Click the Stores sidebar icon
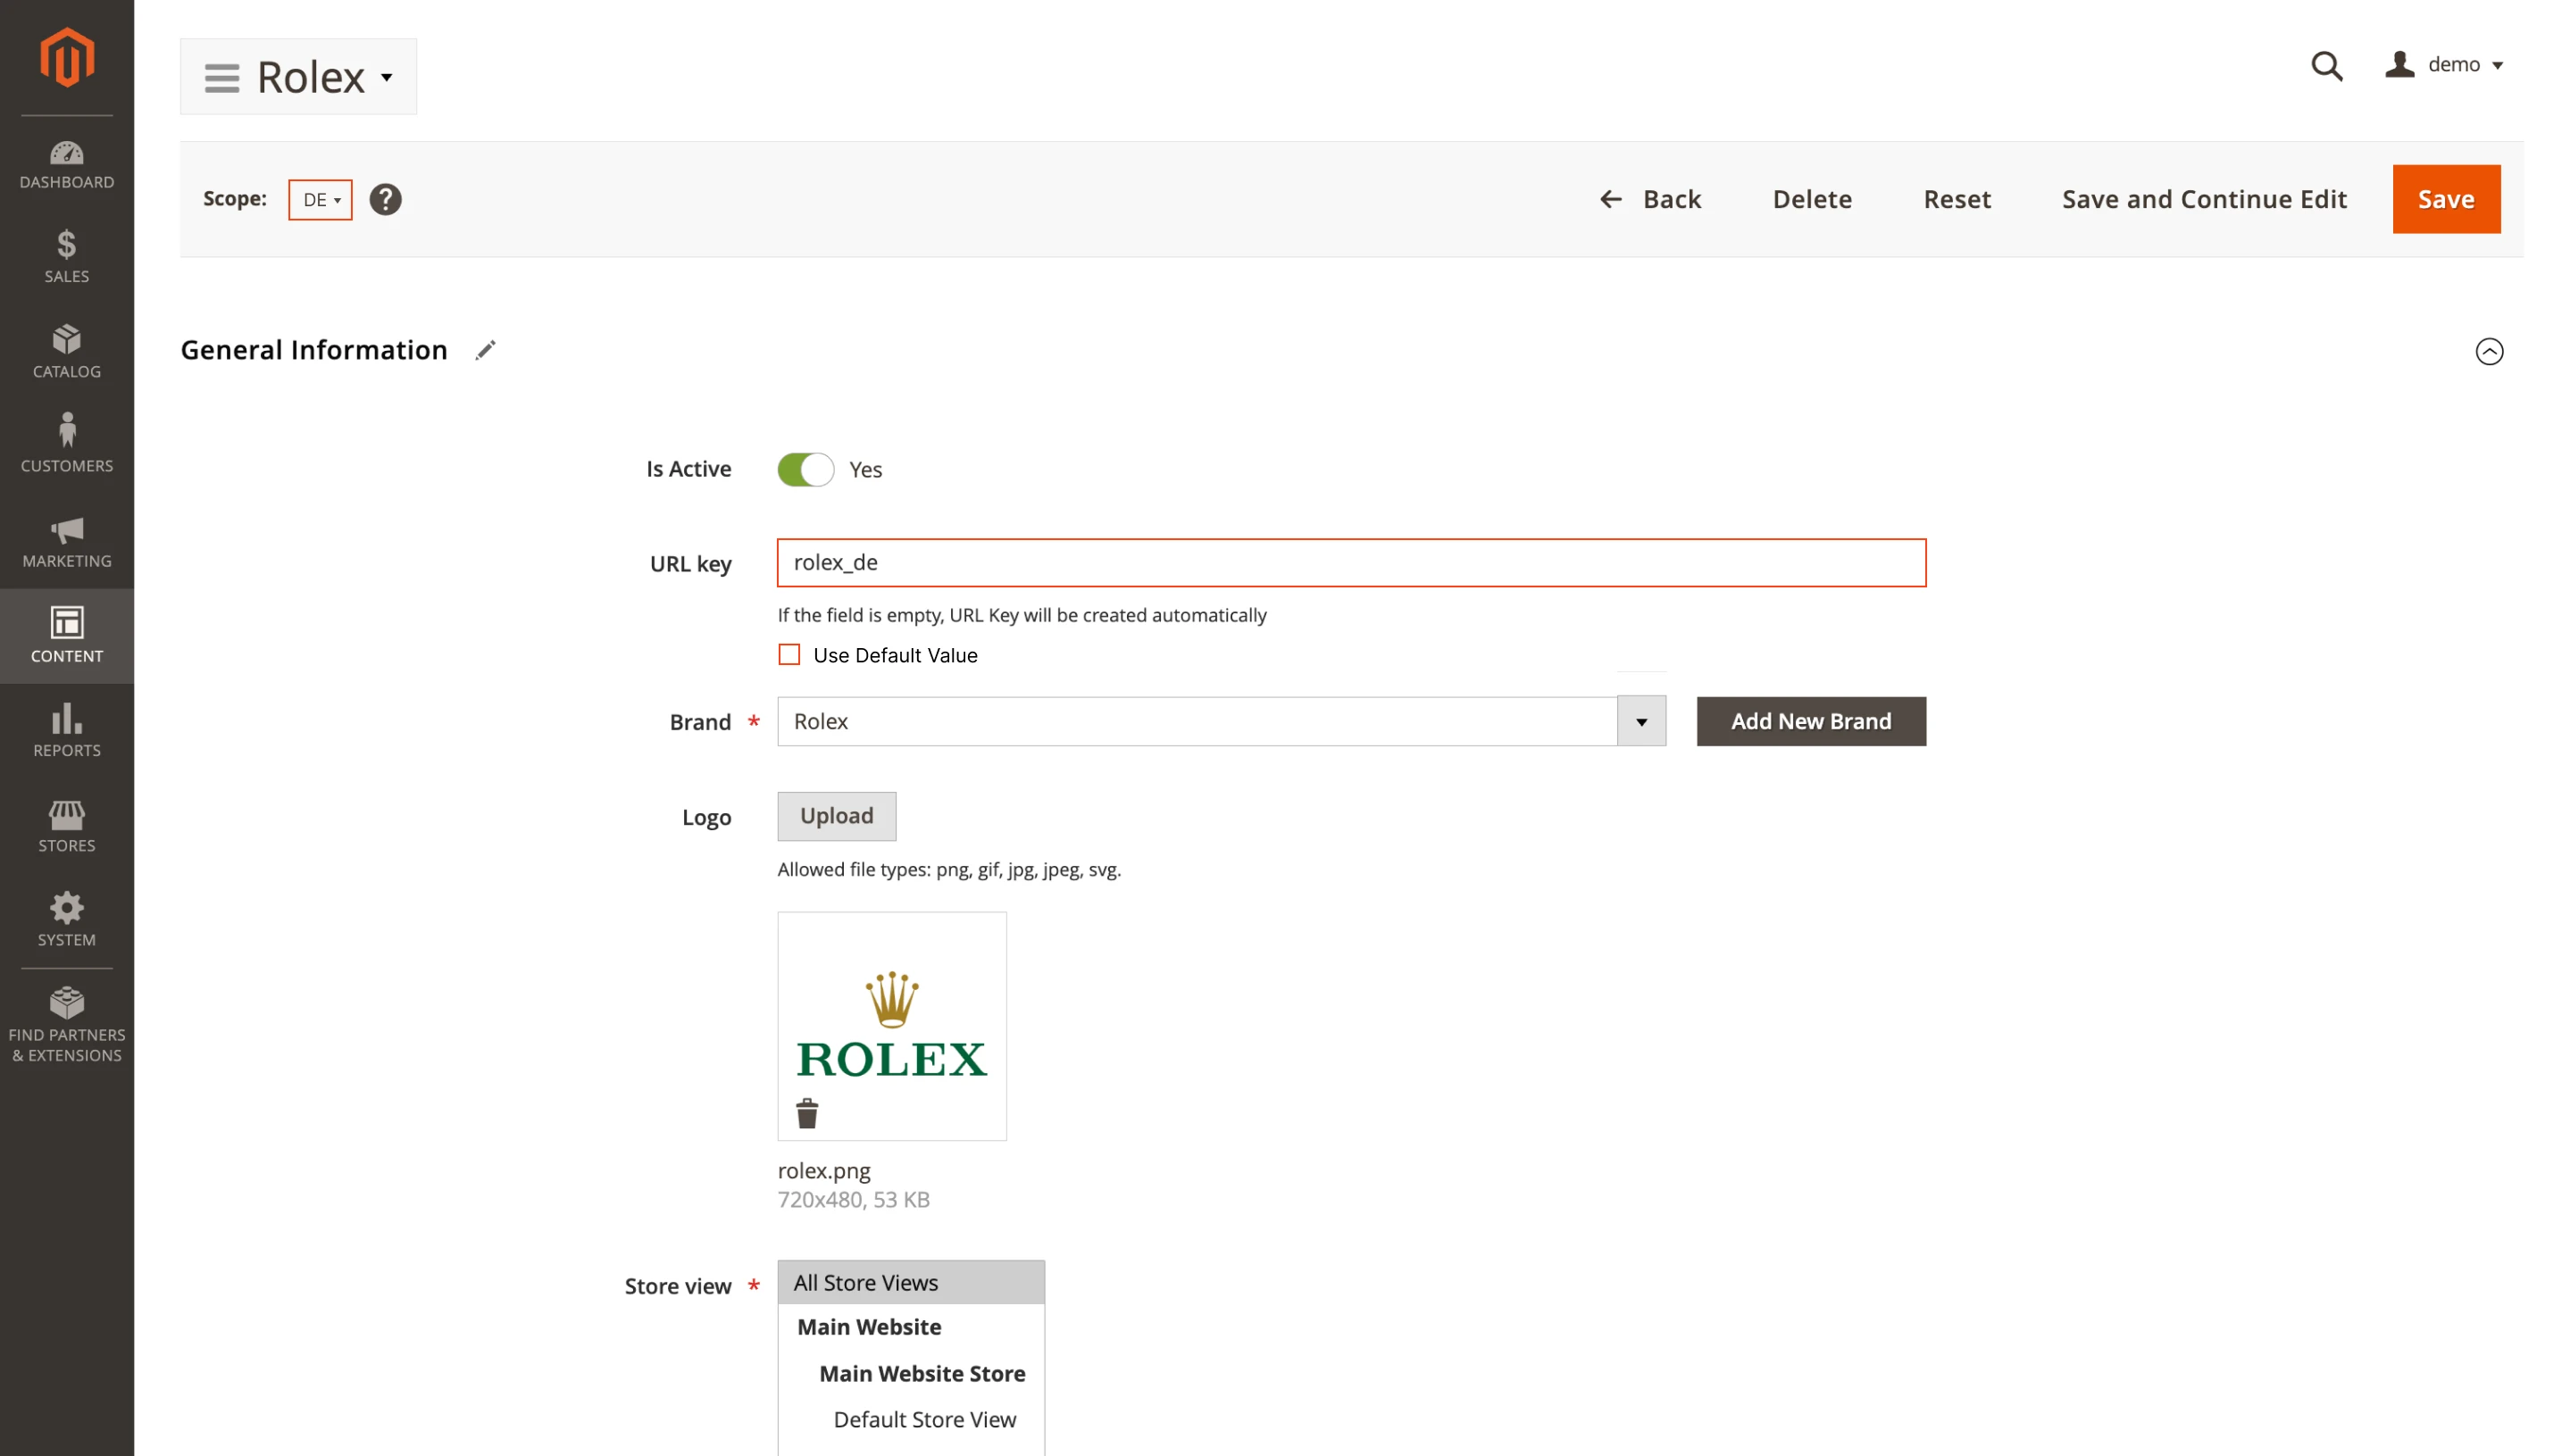The image size is (2570, 1456). (x=66, y=824)
